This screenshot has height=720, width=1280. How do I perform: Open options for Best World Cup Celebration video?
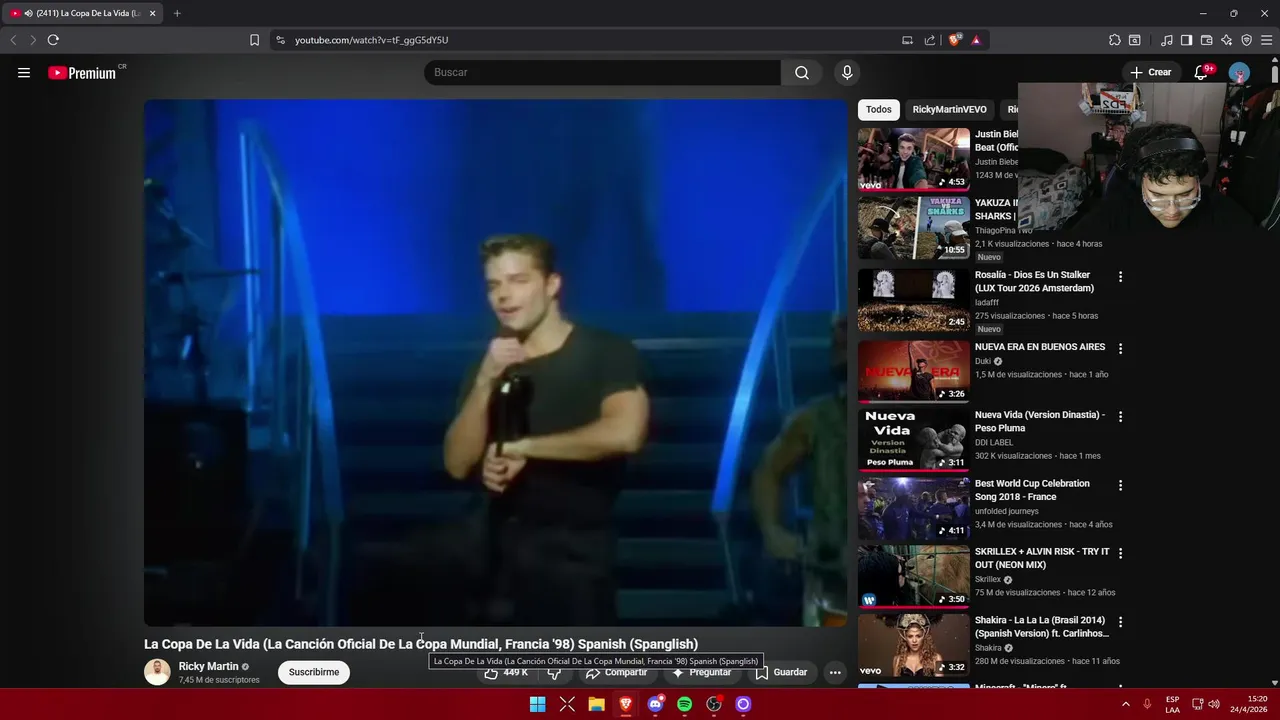click(x=1120, y=485)
